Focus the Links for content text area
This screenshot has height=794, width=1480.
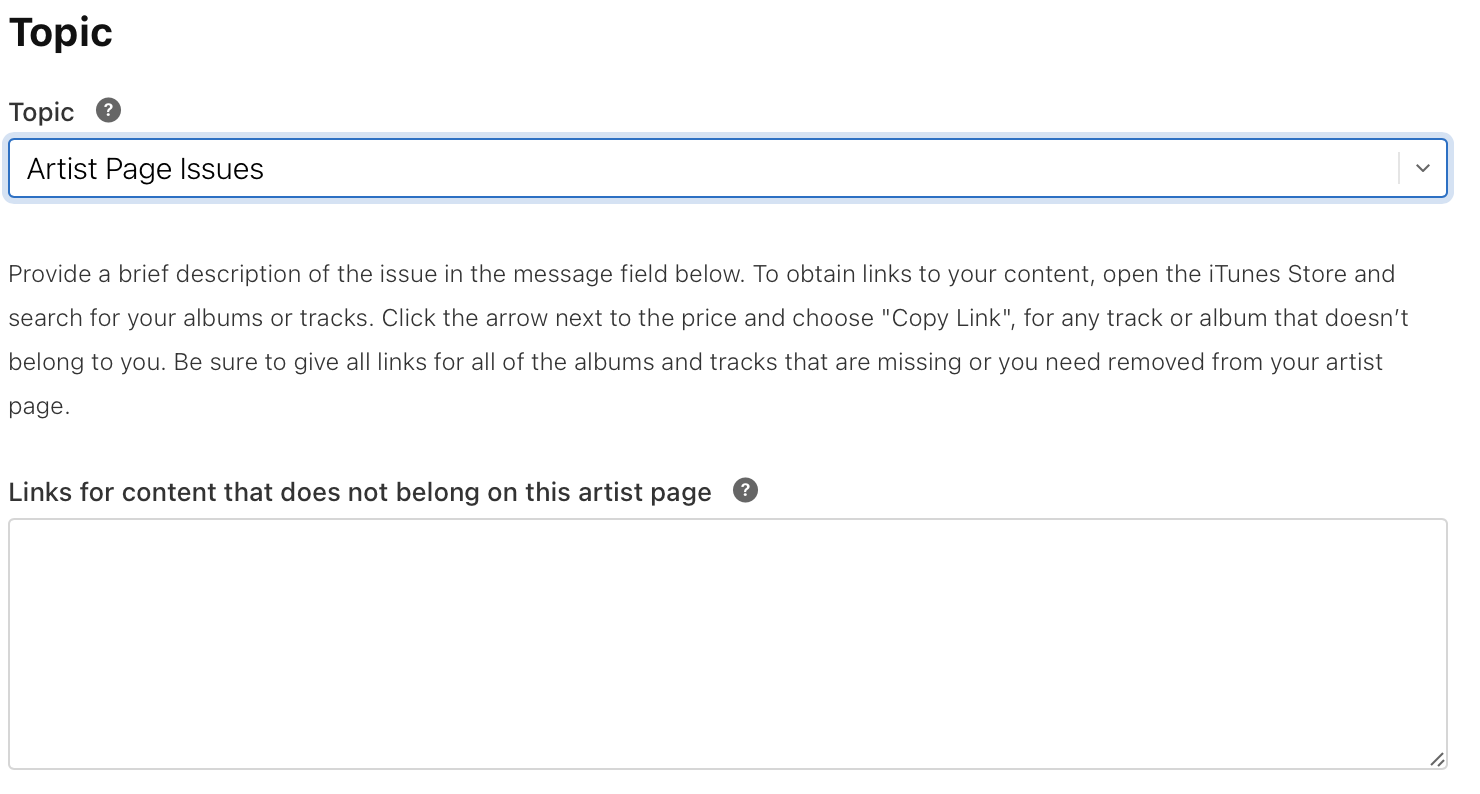coord(727,643)
